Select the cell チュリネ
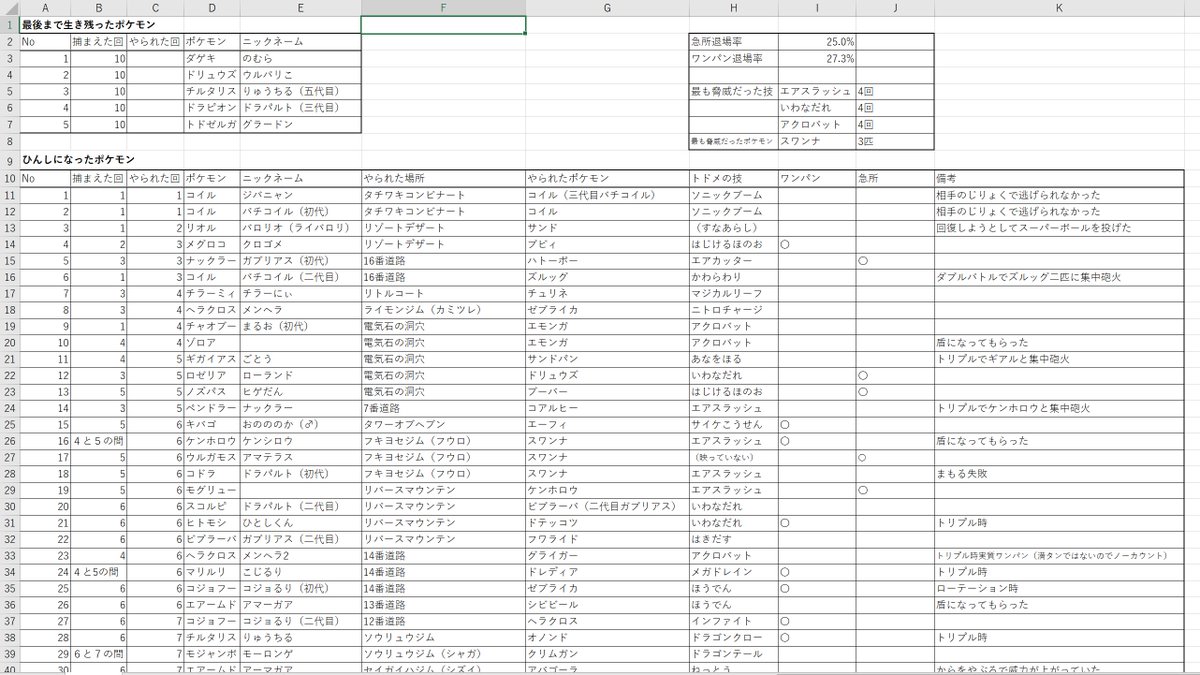The height and width of the screenshot is (675, 1200). [x=607, y=293]
